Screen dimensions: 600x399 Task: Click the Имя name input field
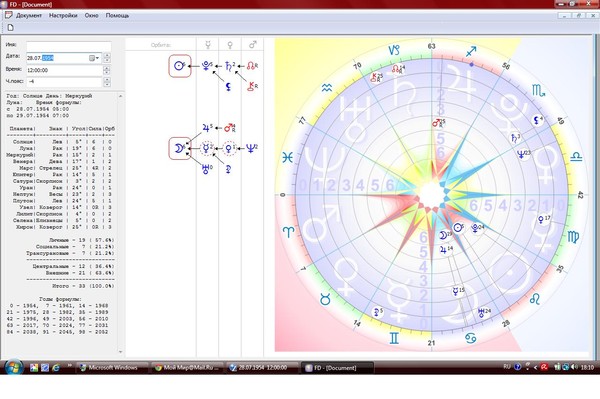68,46
